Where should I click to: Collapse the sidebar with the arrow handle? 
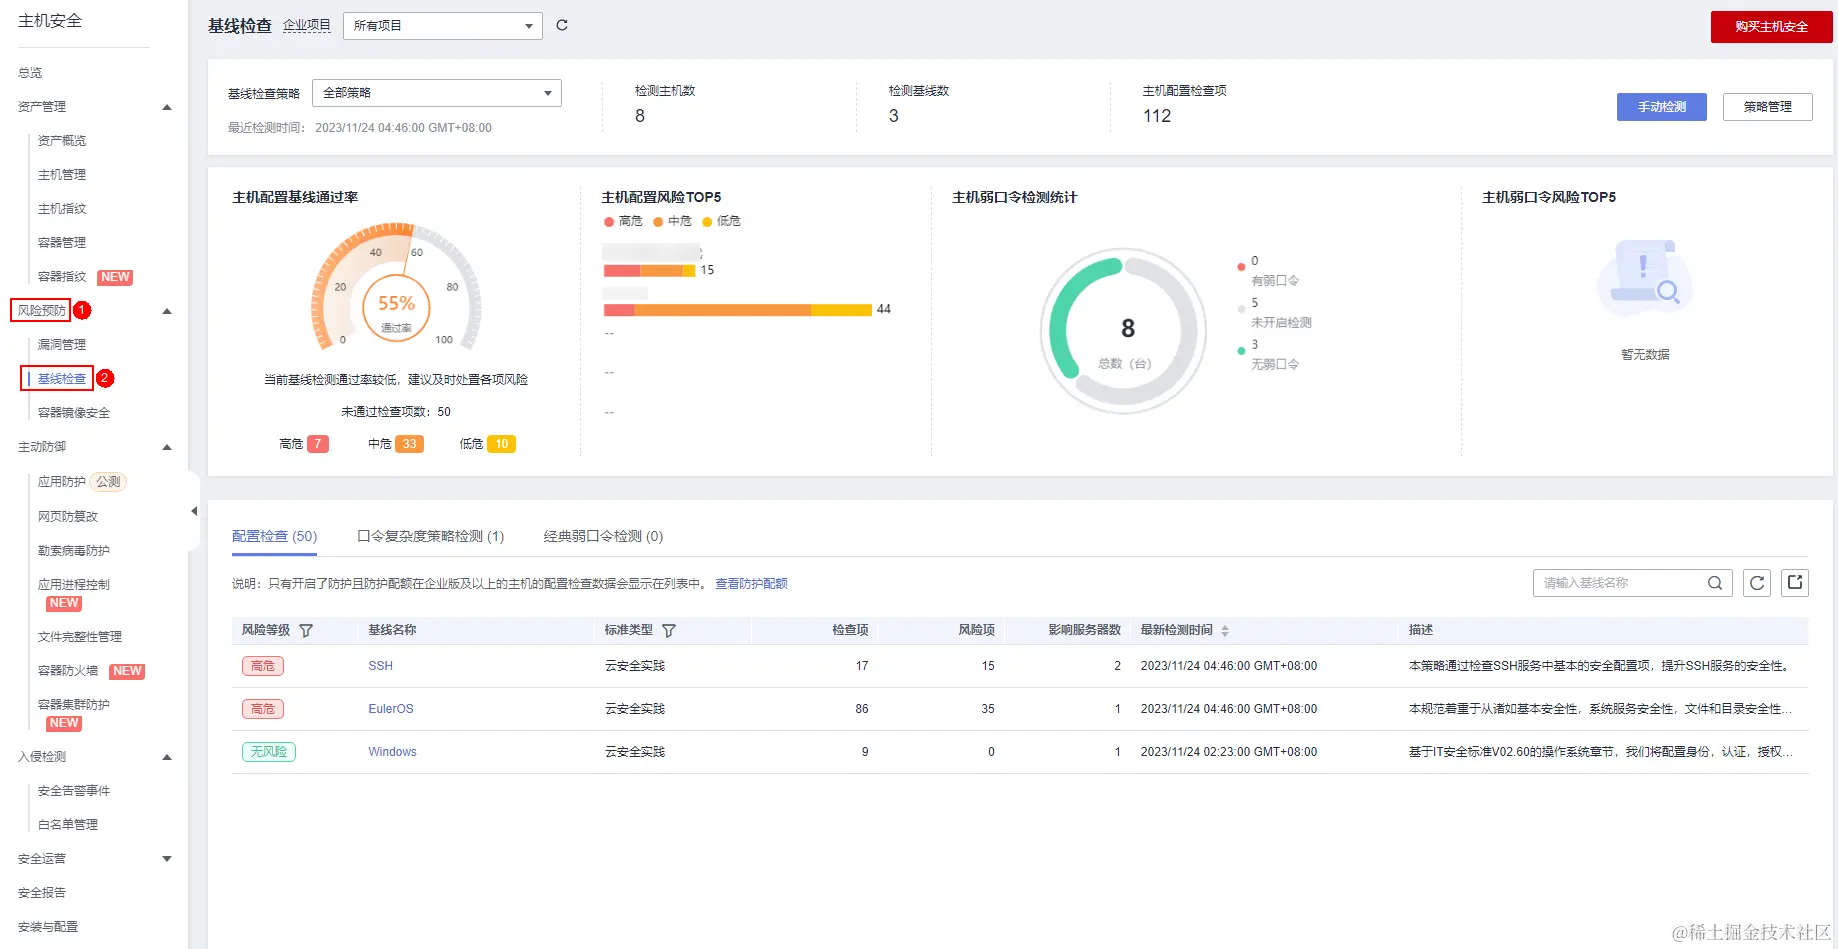pyautogui.click(x=194, y=511)
